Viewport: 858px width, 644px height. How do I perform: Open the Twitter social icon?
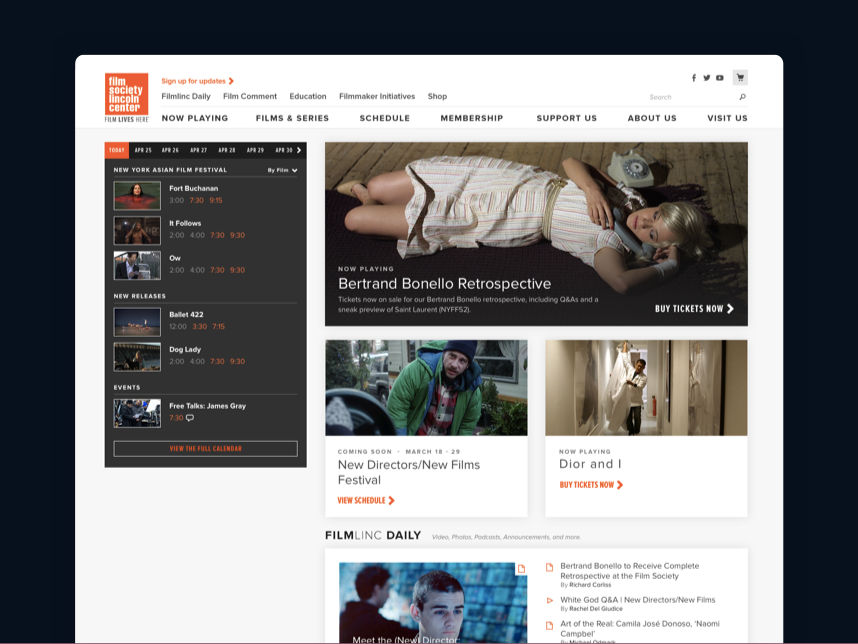(706, 78)
